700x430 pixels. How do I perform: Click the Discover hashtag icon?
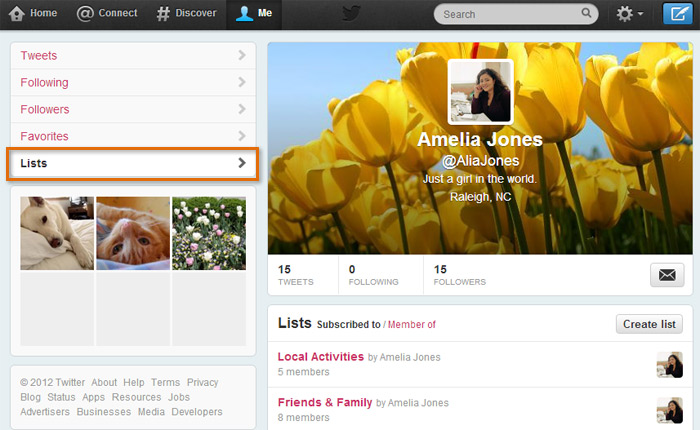coord(163,13)
